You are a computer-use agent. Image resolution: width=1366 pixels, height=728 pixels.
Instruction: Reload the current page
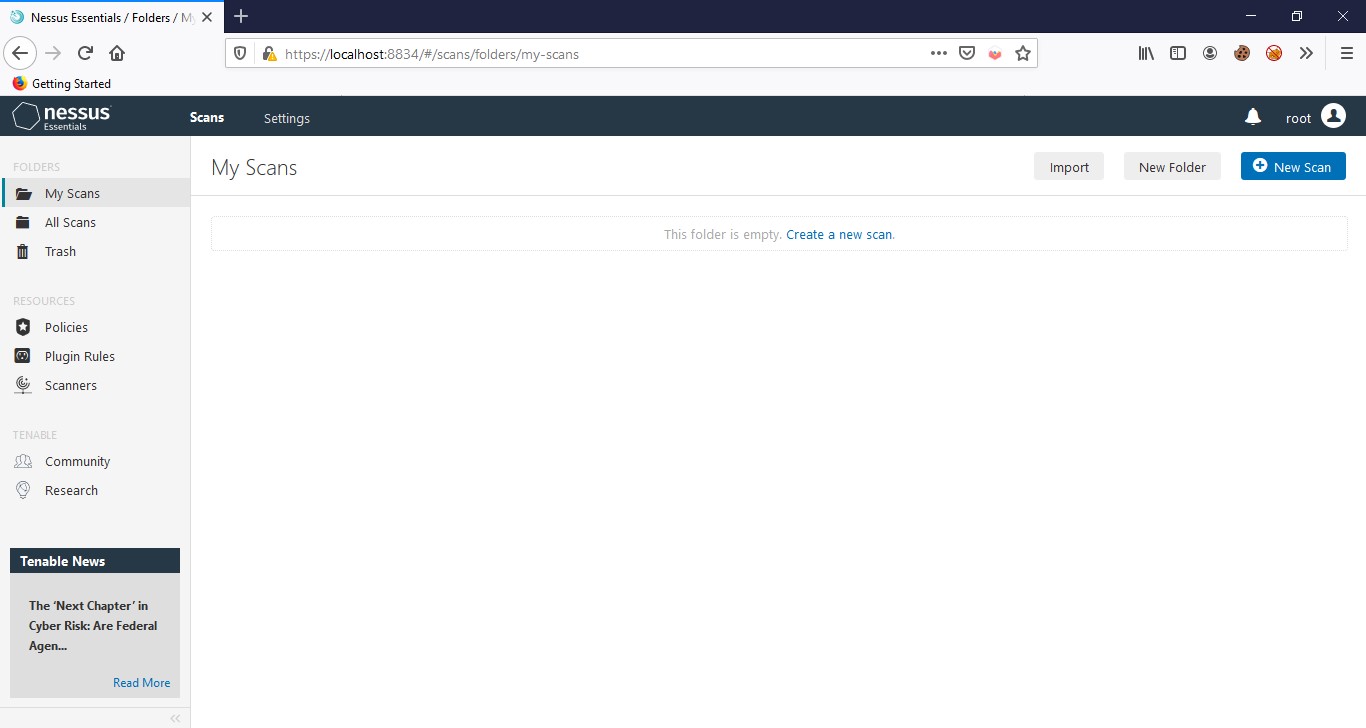tap(85, 53)
